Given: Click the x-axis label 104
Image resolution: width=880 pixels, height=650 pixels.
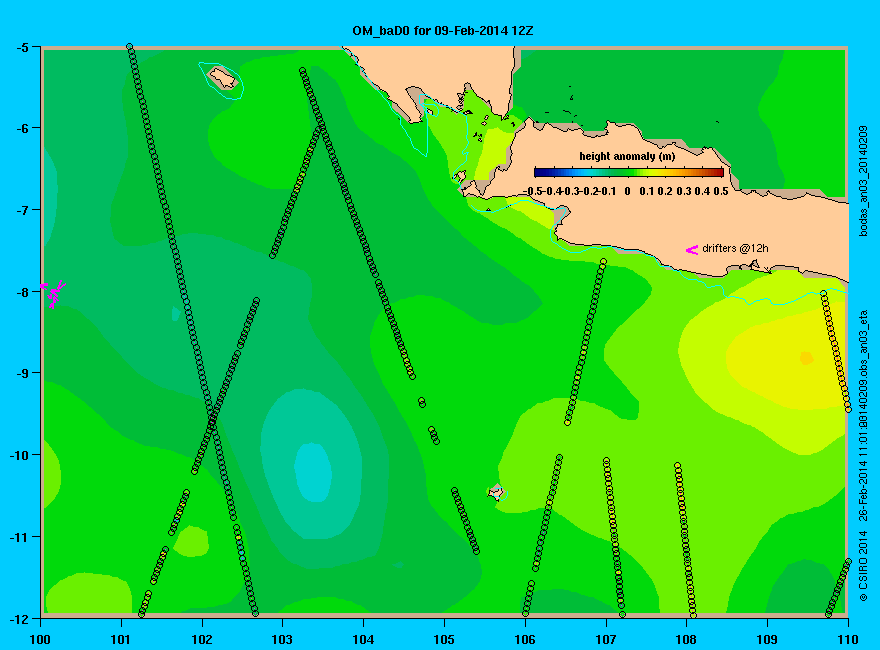Looking at the screenshot, I should tap(363, 639).
